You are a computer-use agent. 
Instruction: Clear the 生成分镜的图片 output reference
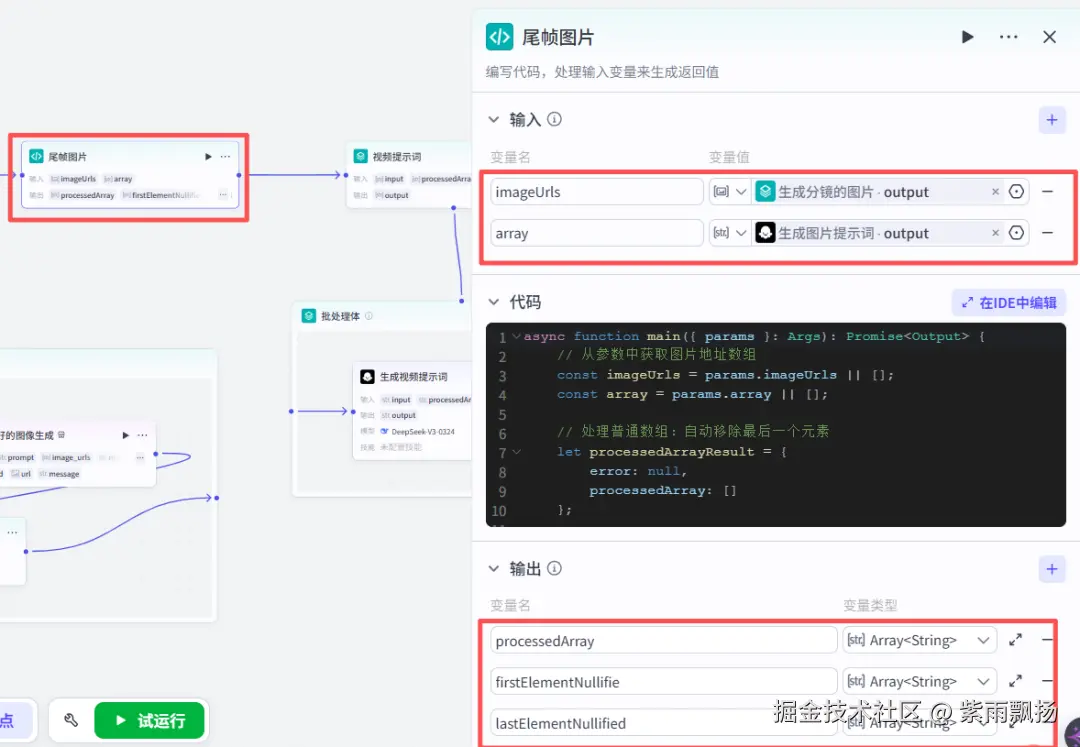(995, 192)
